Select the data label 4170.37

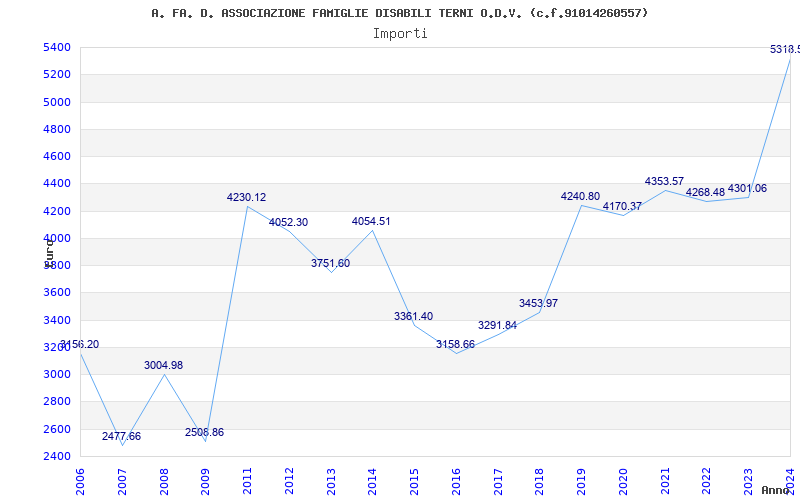point(622,206)
